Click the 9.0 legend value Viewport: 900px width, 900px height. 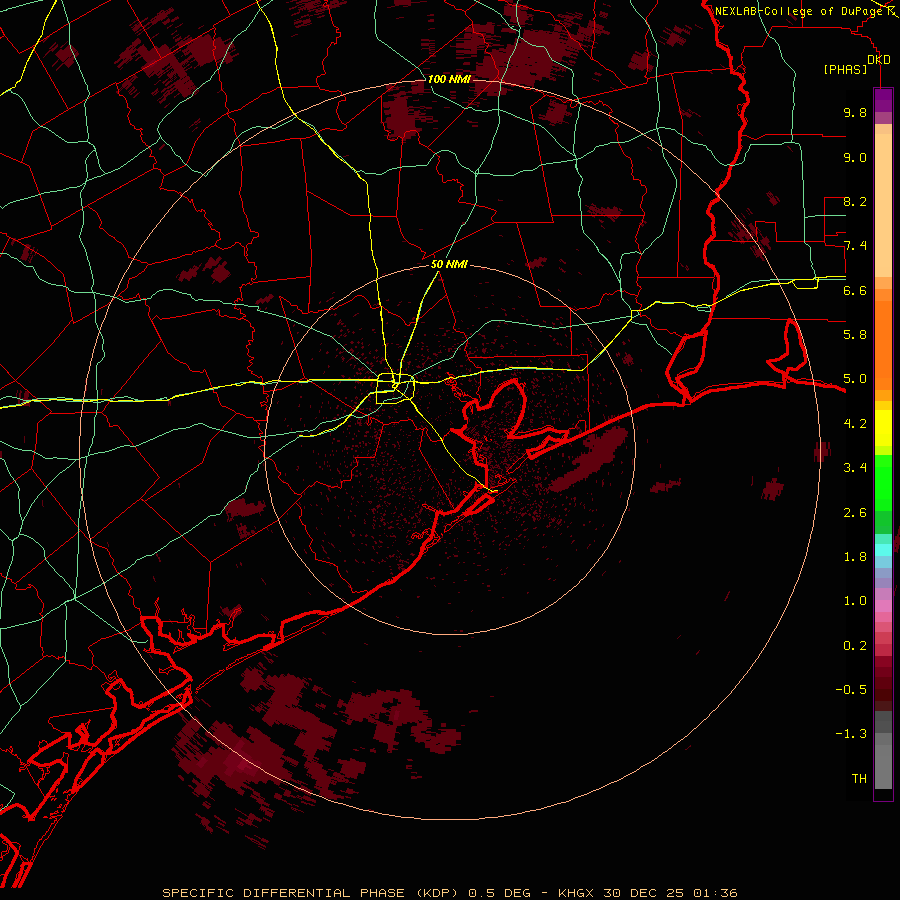tap(855, 157)
